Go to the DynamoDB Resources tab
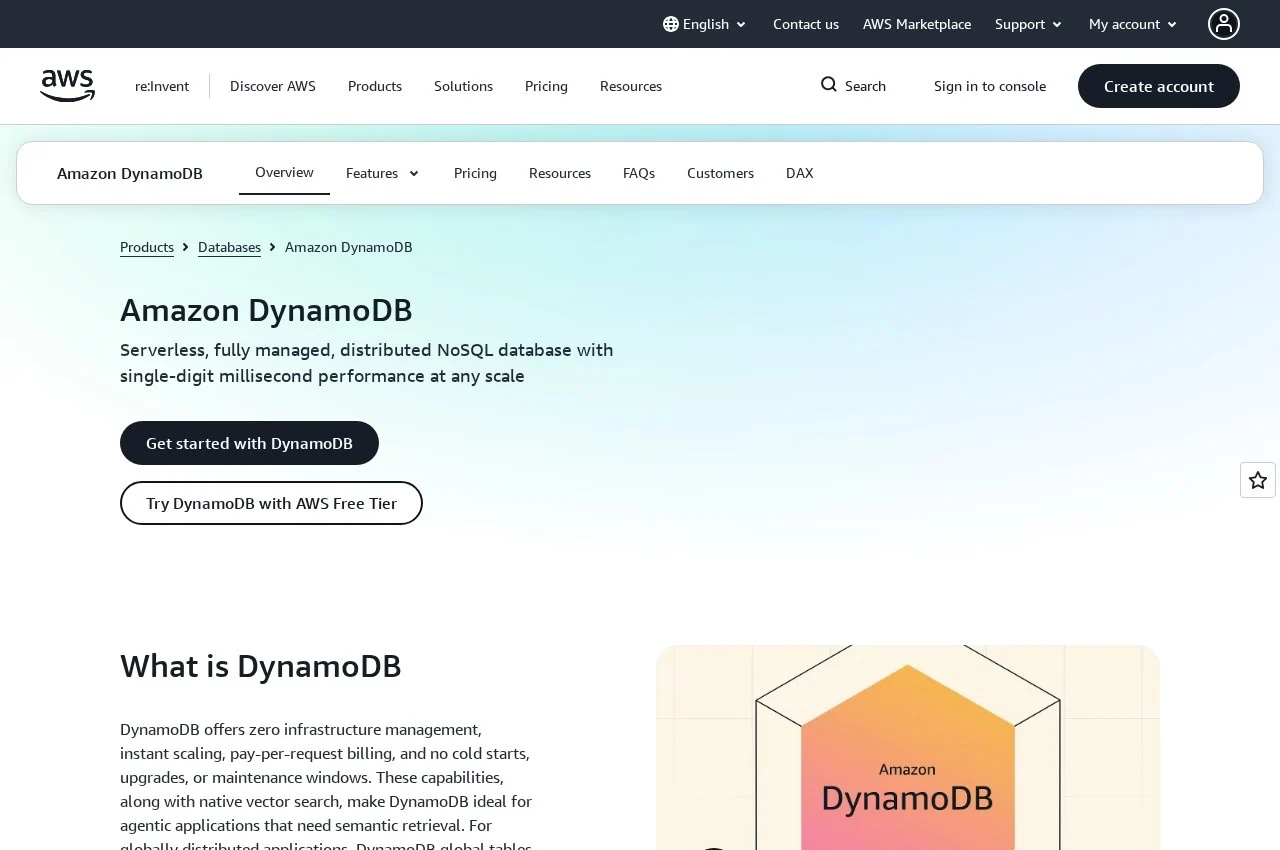Screen dimensions: 1280x850 pyautogui.click(x=560, y=173)
